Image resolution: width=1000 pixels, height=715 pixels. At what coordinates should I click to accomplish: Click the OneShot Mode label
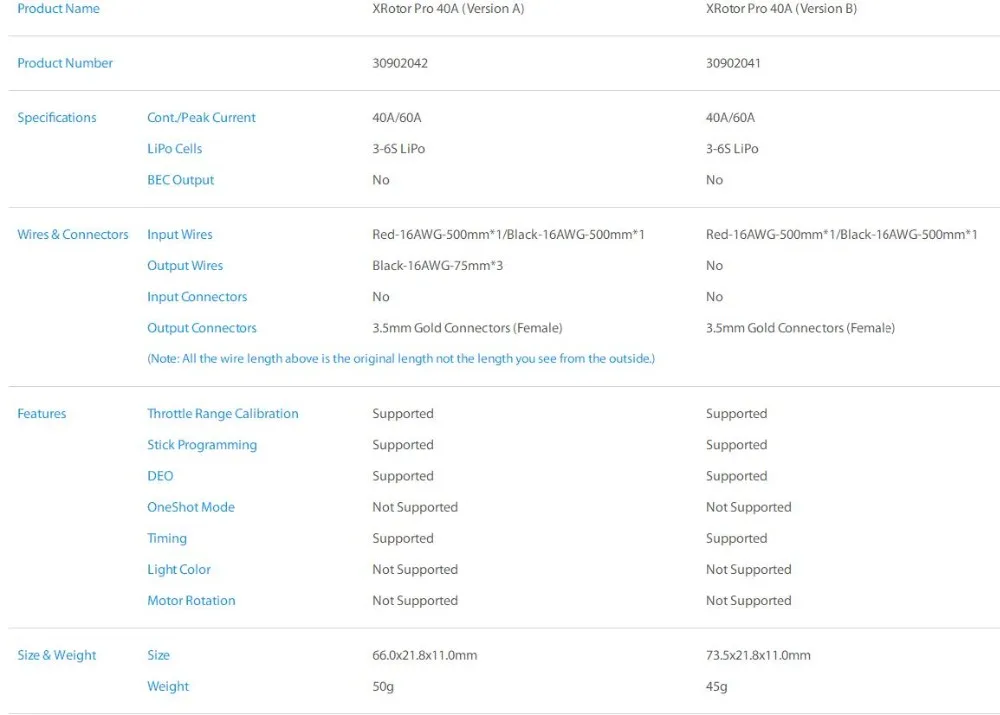191,507
